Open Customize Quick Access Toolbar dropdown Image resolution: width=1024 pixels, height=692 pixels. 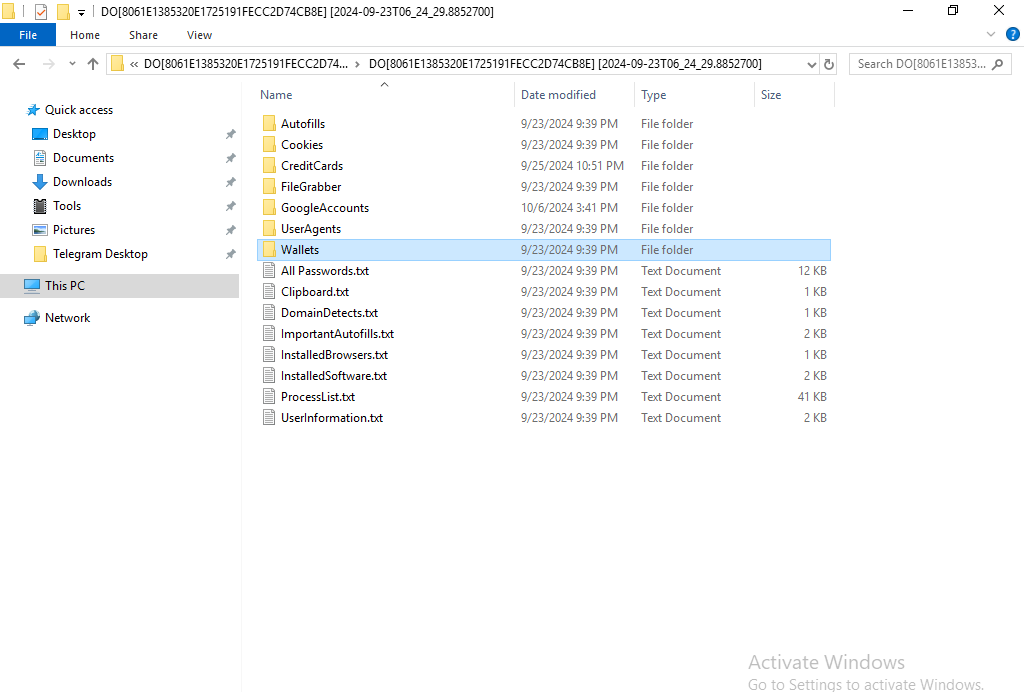[81, 12]
